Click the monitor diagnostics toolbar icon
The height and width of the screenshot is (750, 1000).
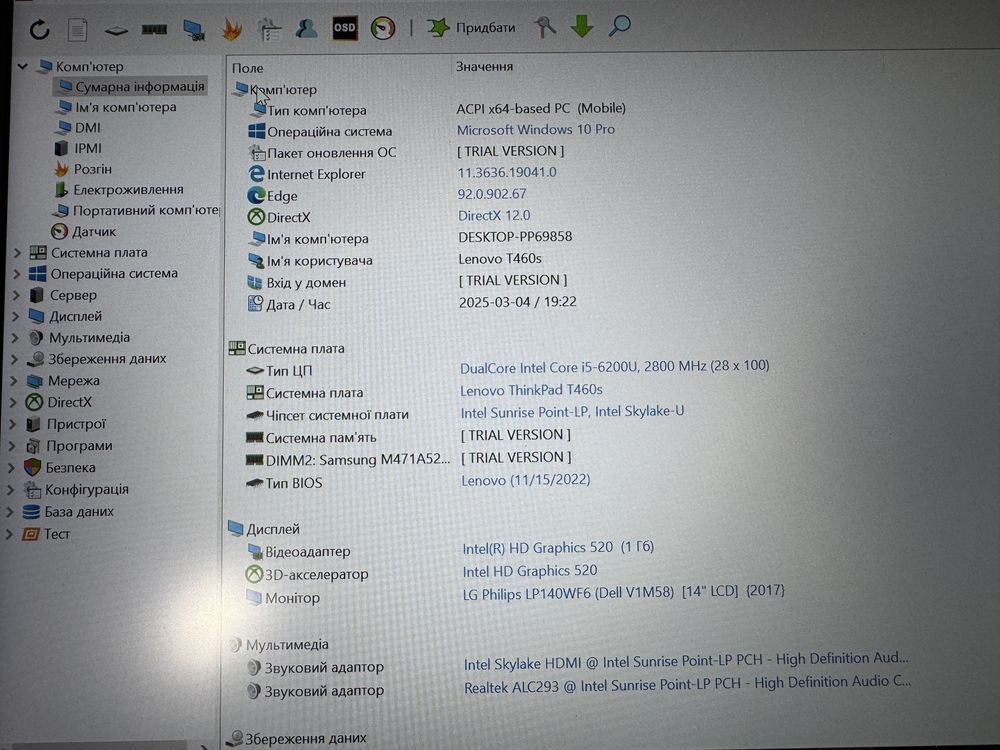194,30
